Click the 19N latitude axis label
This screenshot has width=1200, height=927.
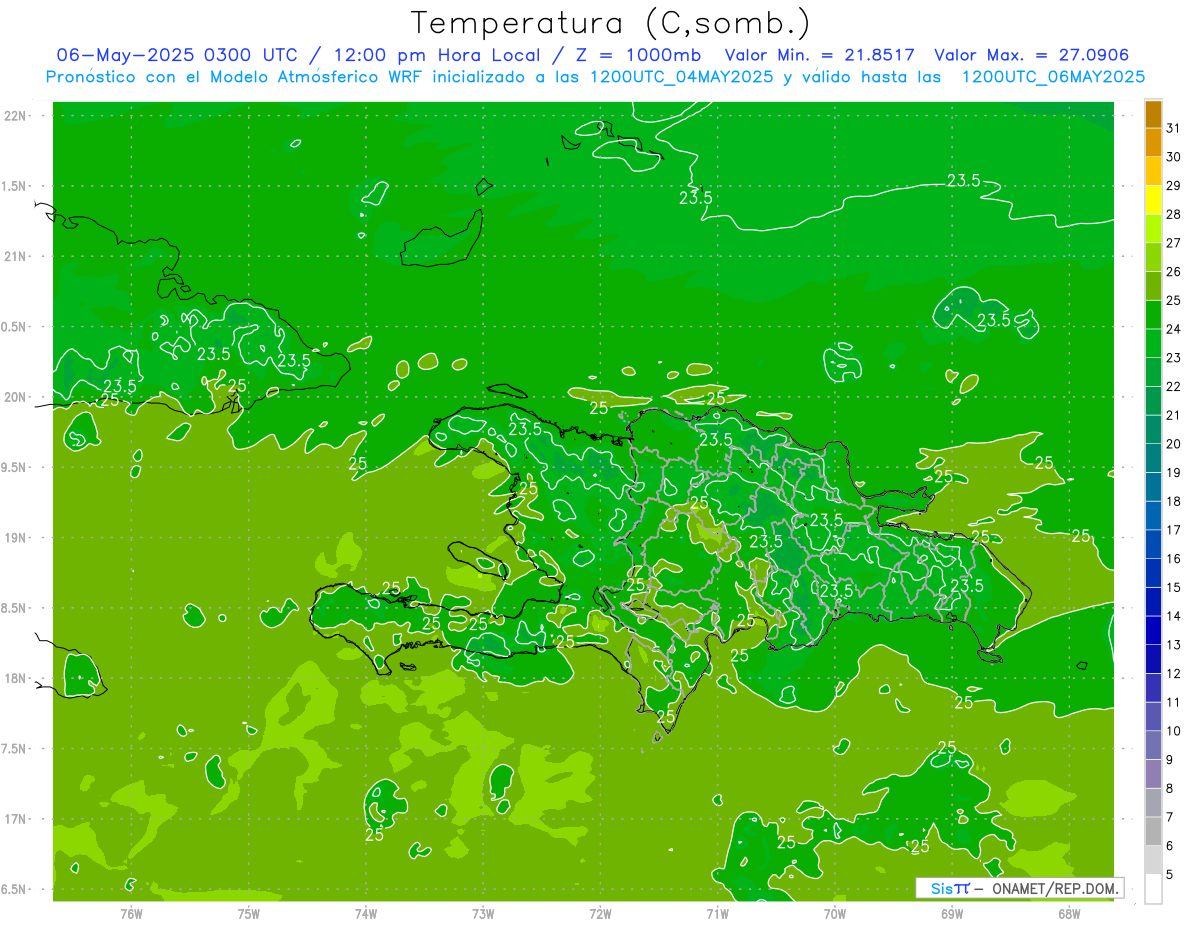point(15,537)
